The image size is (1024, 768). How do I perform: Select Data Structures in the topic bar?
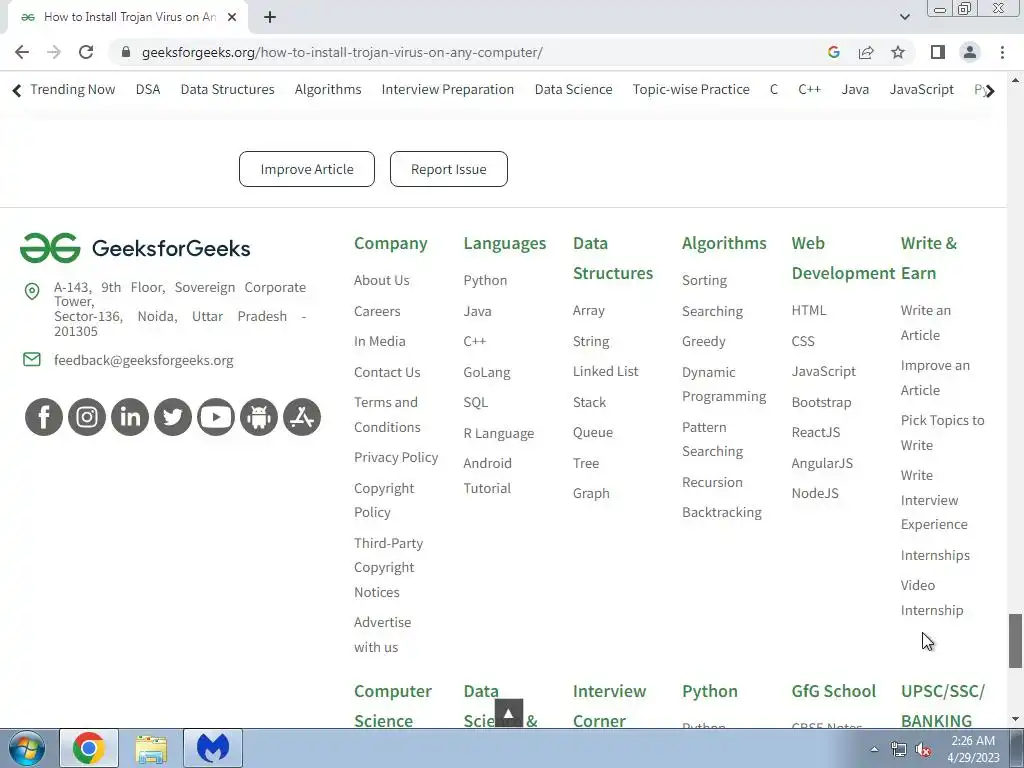pyautogui.click(x=227, y=89)
